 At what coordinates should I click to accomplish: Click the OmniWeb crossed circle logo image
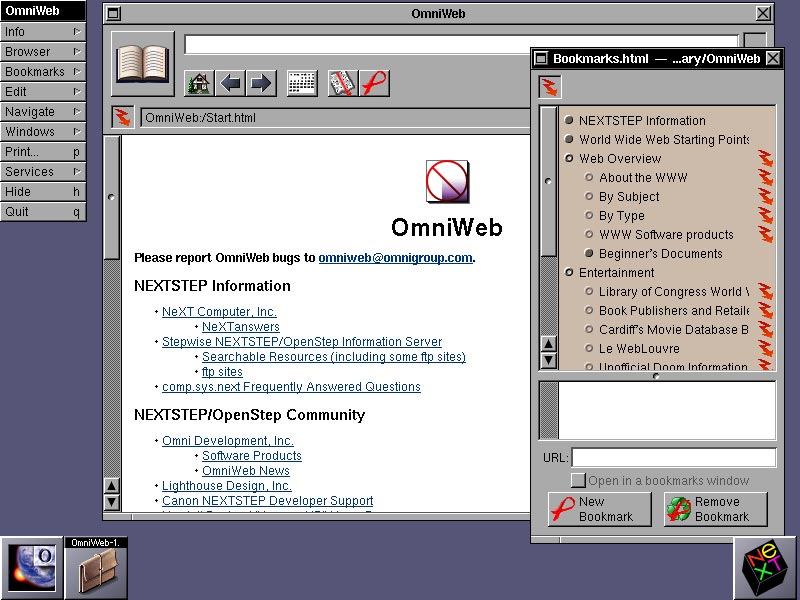(x=447, y=182)
